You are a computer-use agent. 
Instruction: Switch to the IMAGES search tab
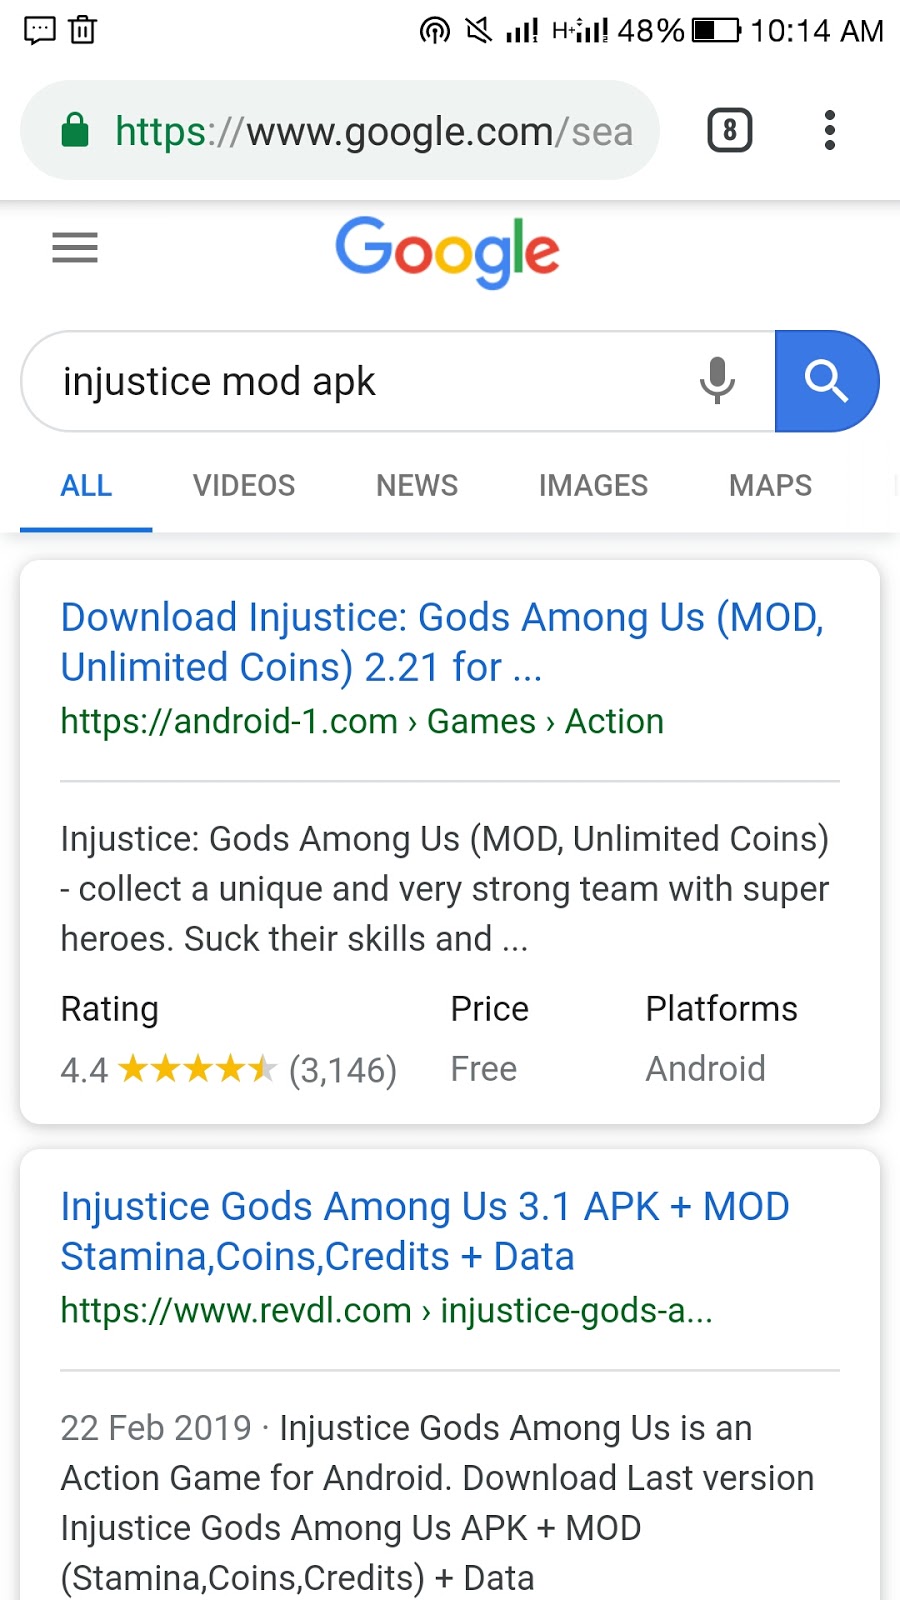click(x=592, y=486)
